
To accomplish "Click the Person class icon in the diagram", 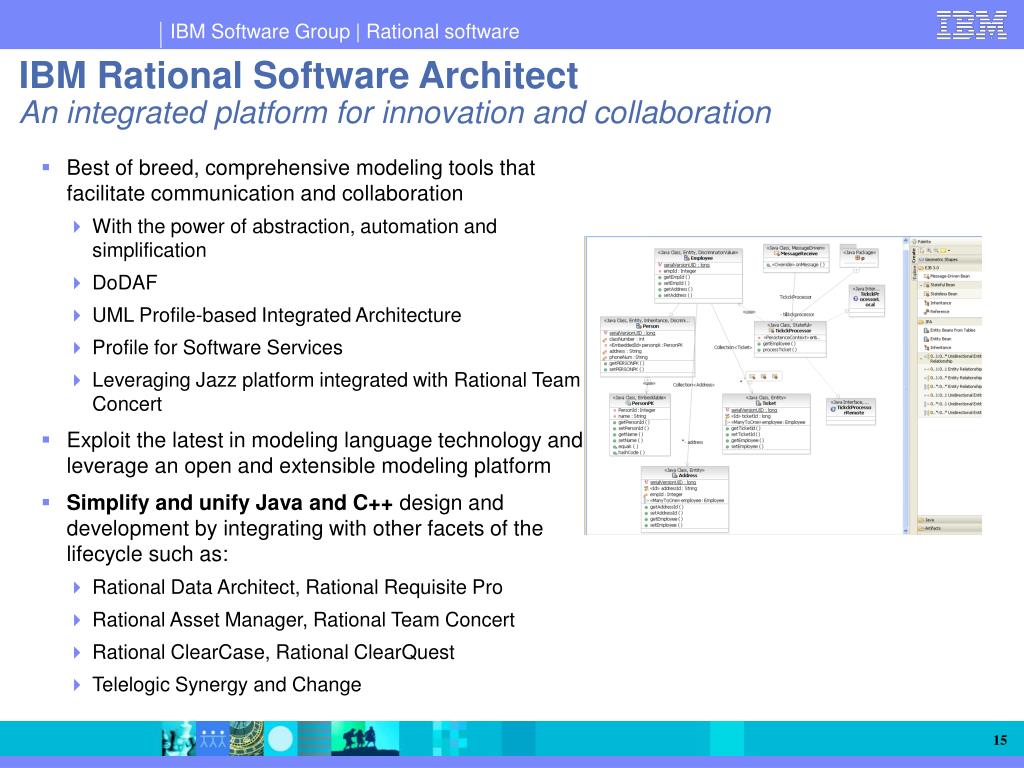I will [x=639, y=326].
